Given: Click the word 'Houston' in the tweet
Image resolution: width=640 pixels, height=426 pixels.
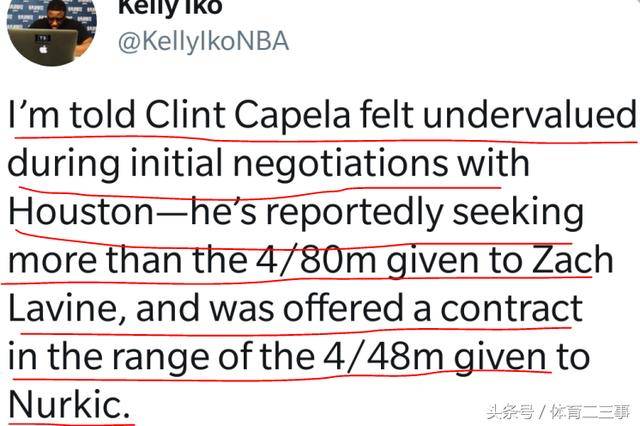Looking at the screenshot, I should click(x=81, y=211).
